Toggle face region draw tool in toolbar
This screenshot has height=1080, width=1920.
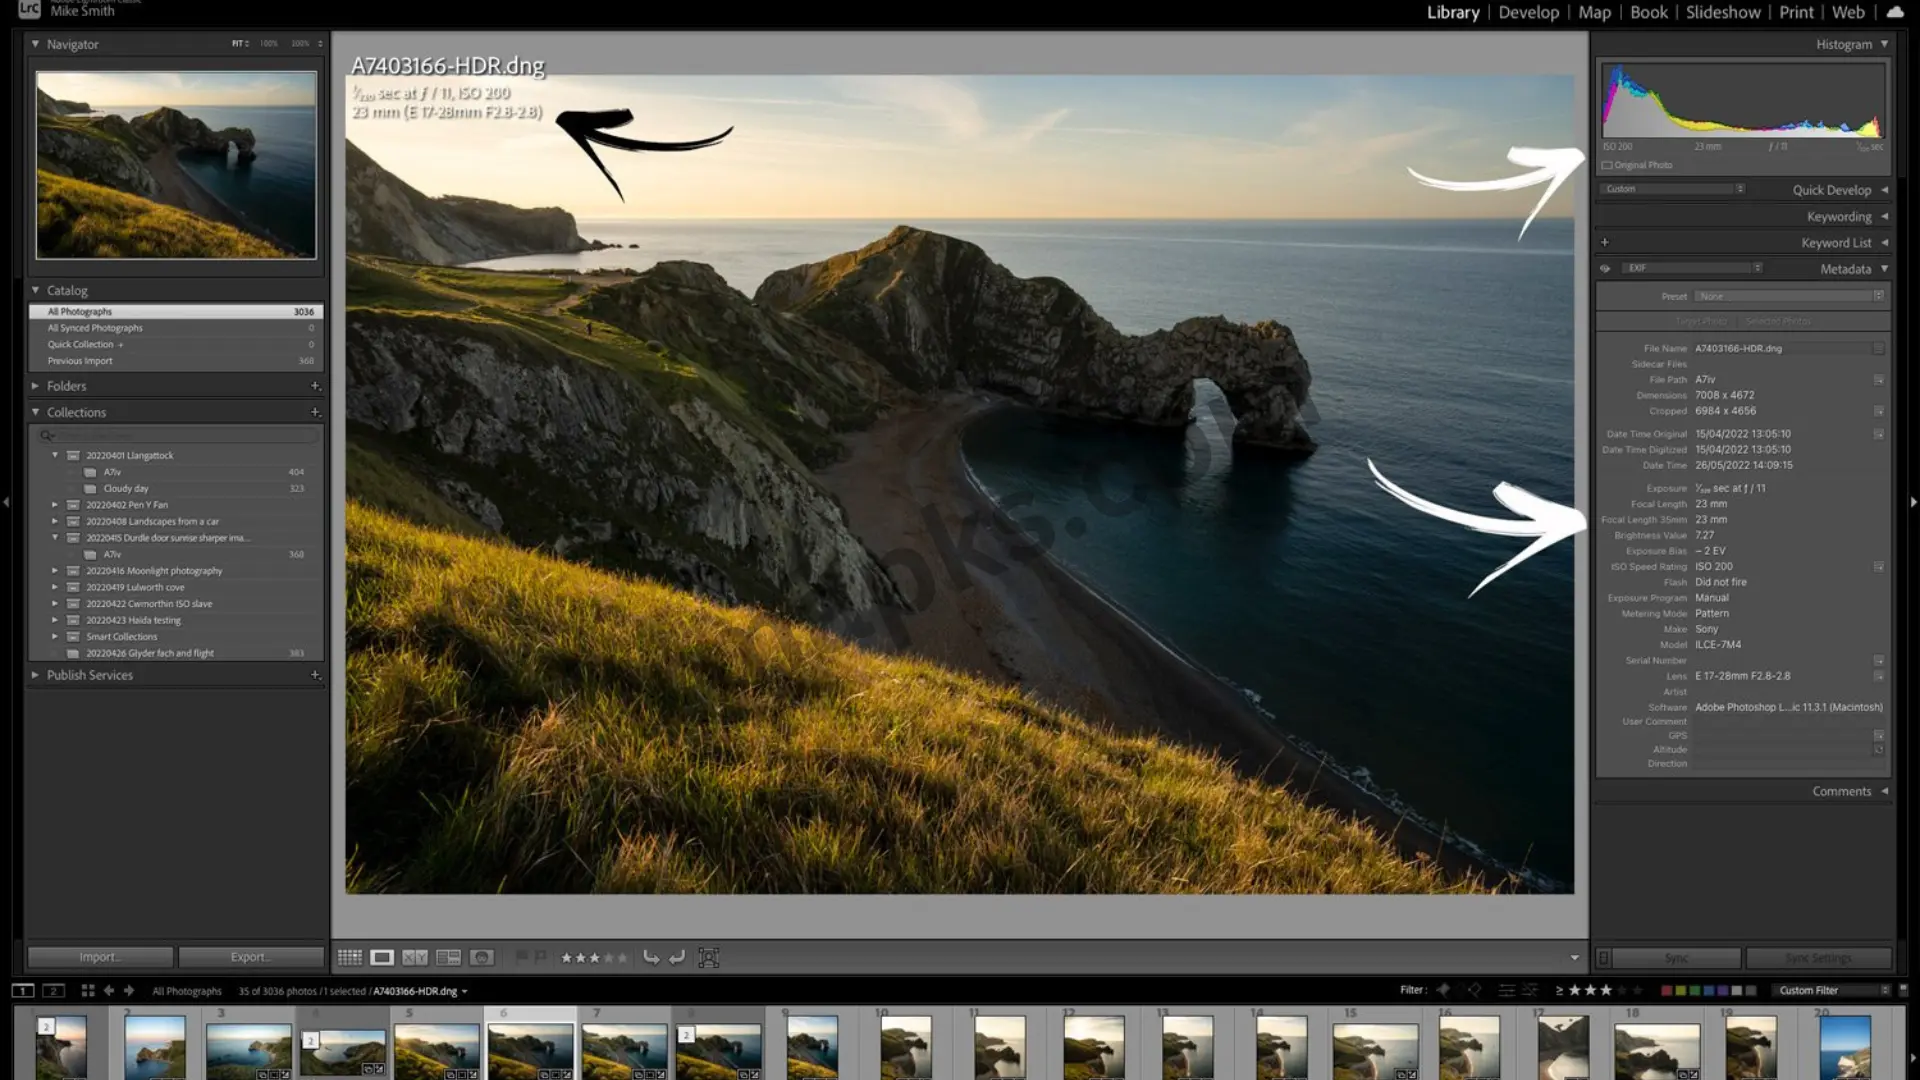[709, 958]
